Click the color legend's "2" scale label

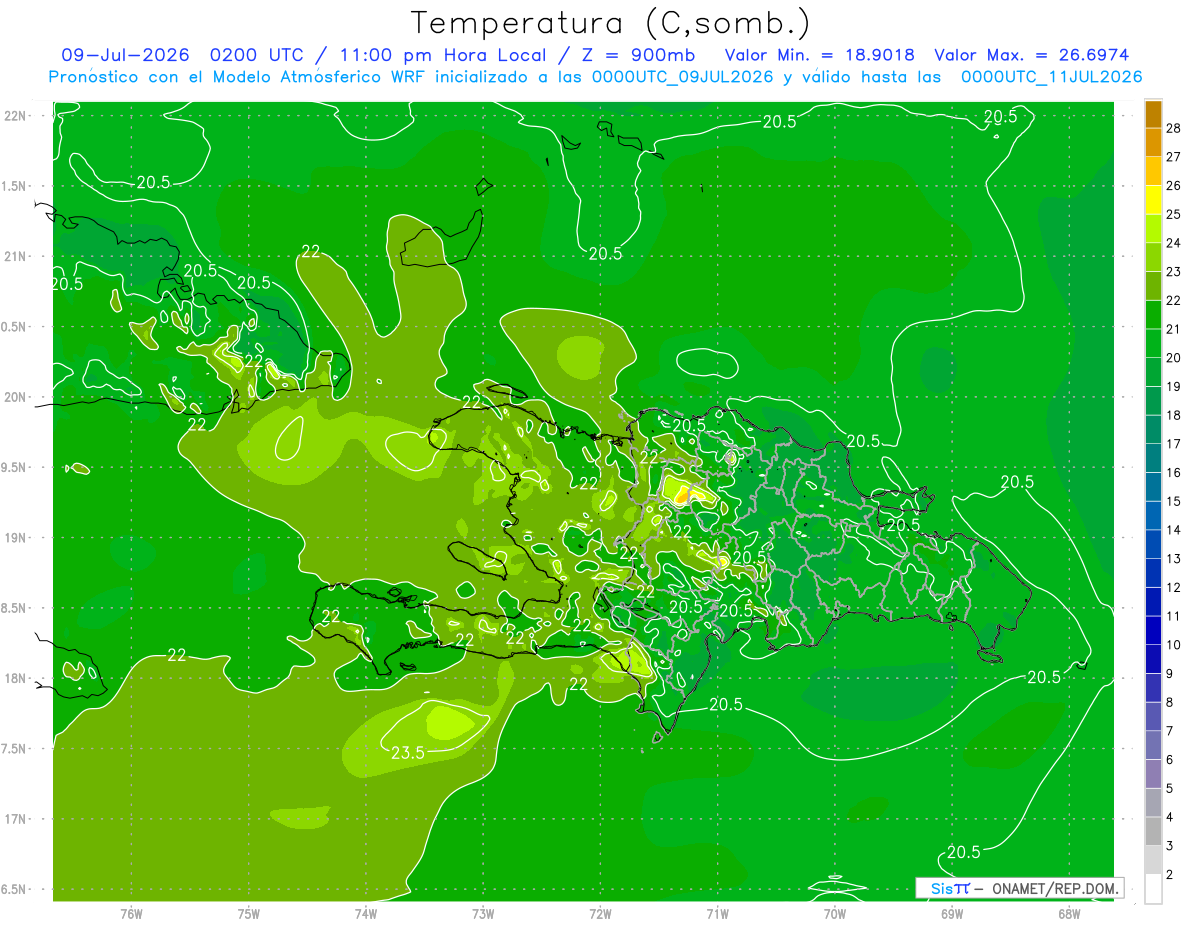[1170, 875]
